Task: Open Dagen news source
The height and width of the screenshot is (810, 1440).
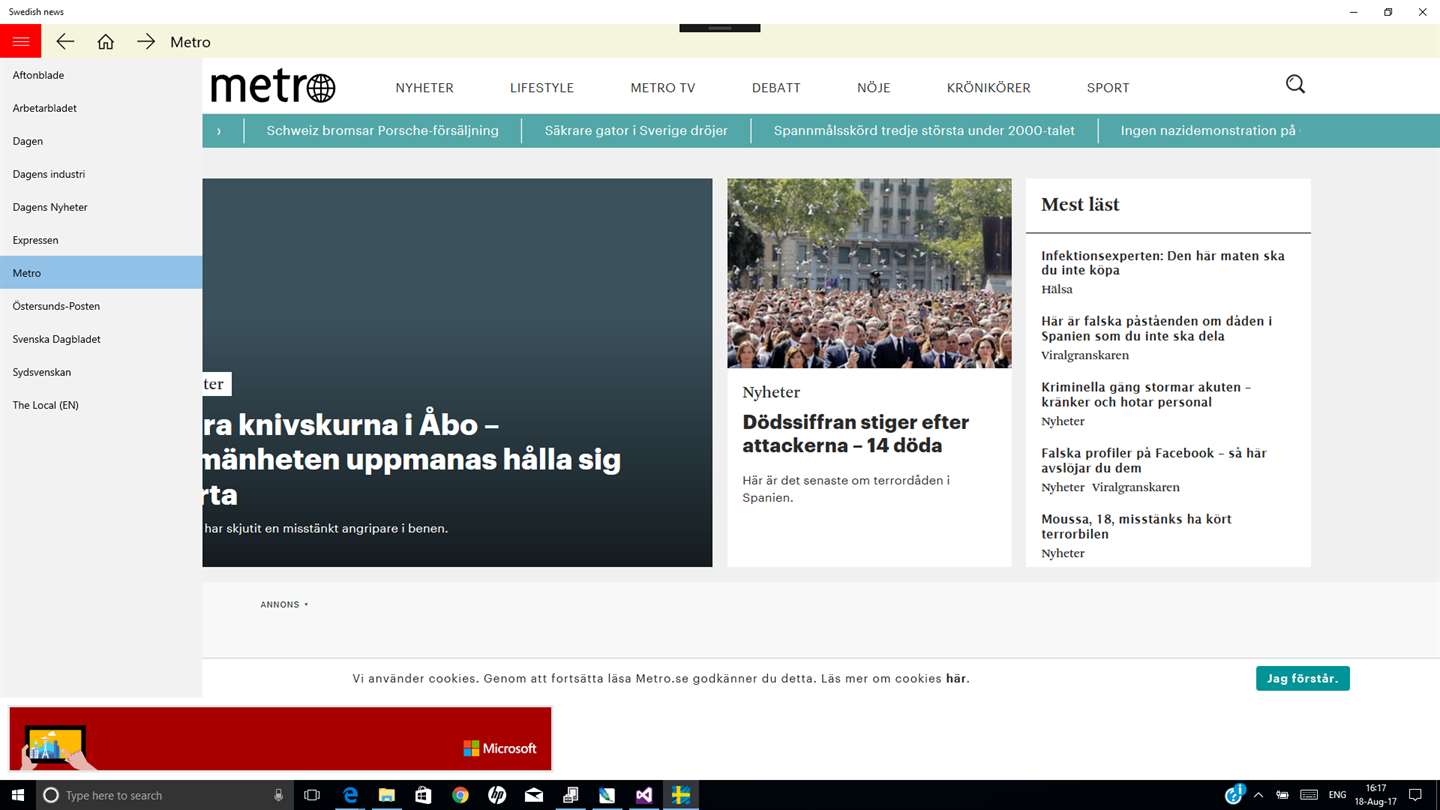Action: point(101,141)
